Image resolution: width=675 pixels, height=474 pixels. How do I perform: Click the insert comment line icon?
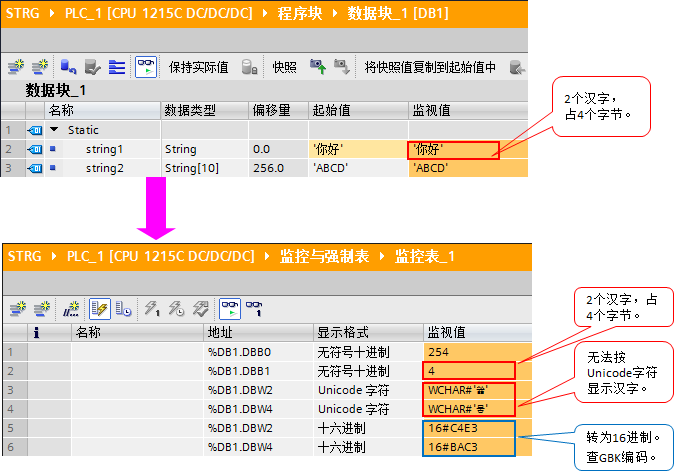pos(71,309)
